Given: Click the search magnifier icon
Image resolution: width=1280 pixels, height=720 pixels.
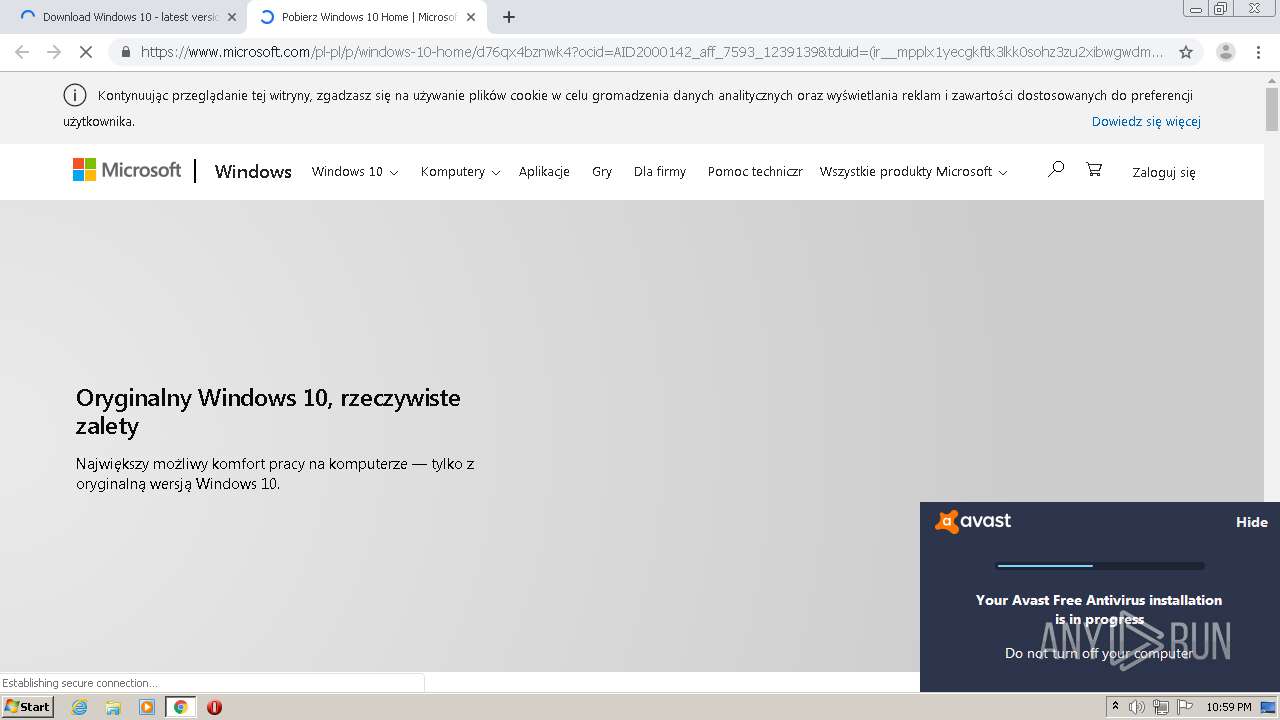Looking at the screenshot, I should pos(1055,169).
